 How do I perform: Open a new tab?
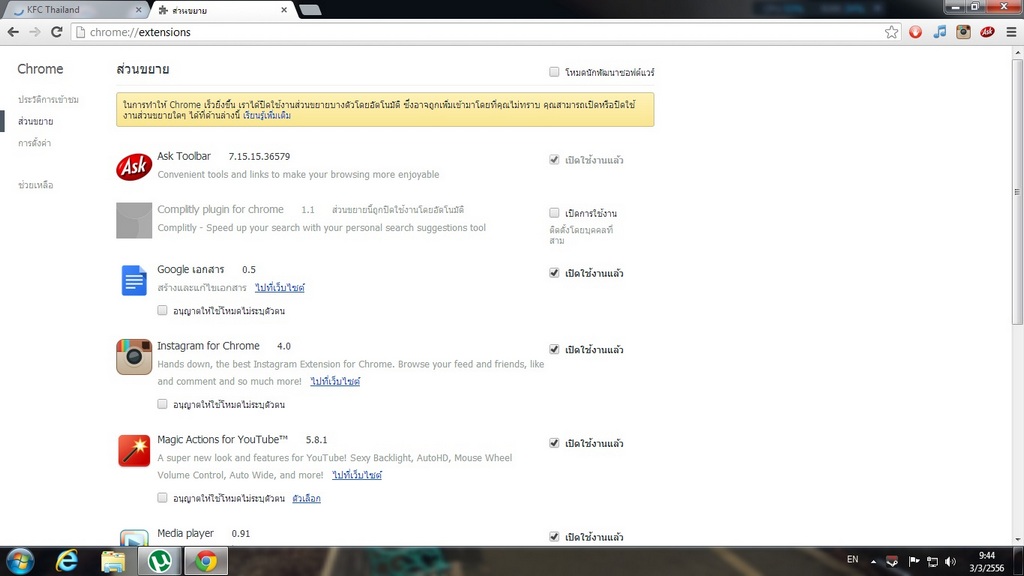tap(310, 10)
